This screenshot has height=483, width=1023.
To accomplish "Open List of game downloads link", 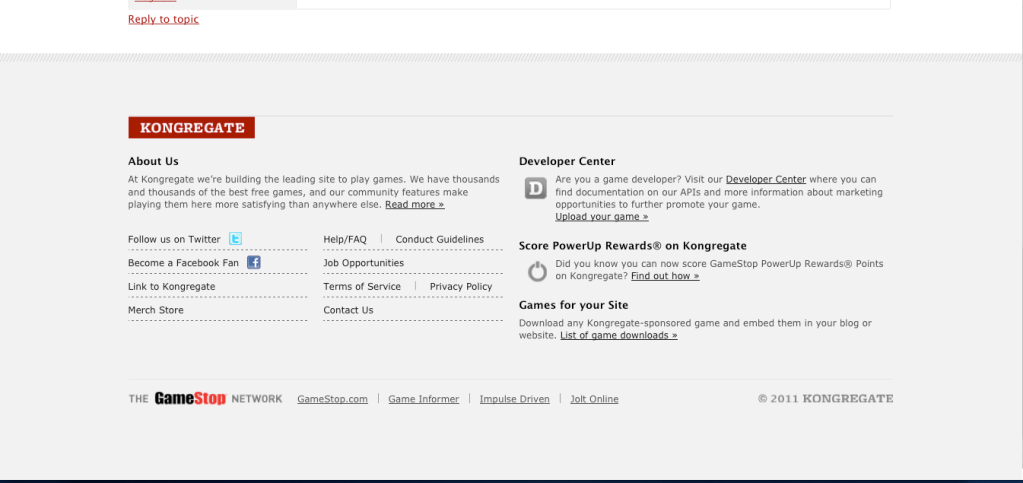I will (618, 335).
